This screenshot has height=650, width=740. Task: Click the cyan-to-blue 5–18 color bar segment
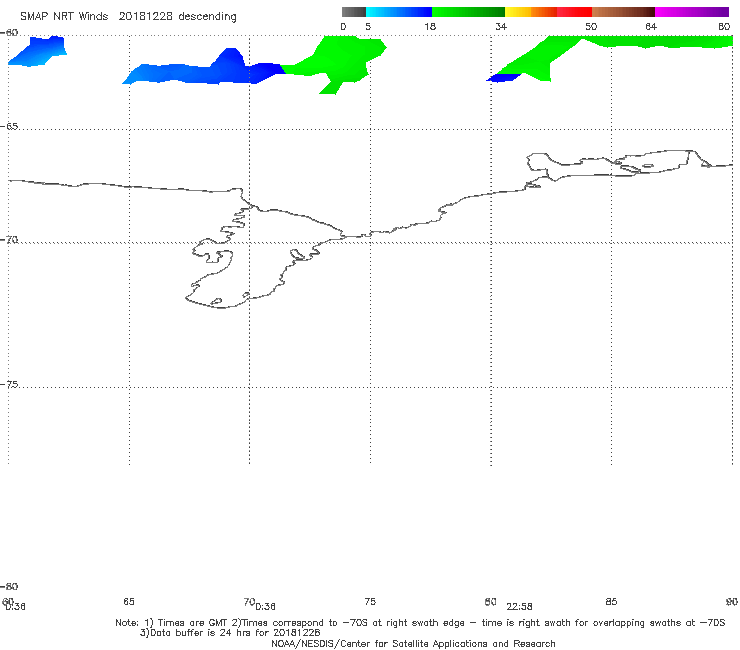tap(399, 12)
